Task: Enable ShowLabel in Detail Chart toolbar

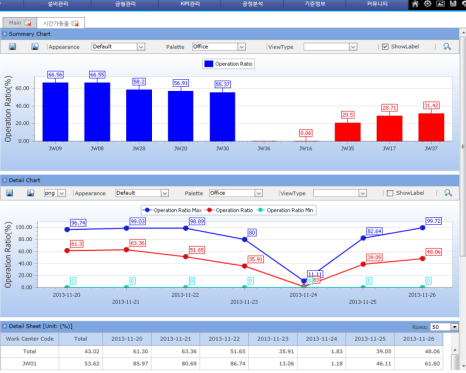Action: coord(390,193)
